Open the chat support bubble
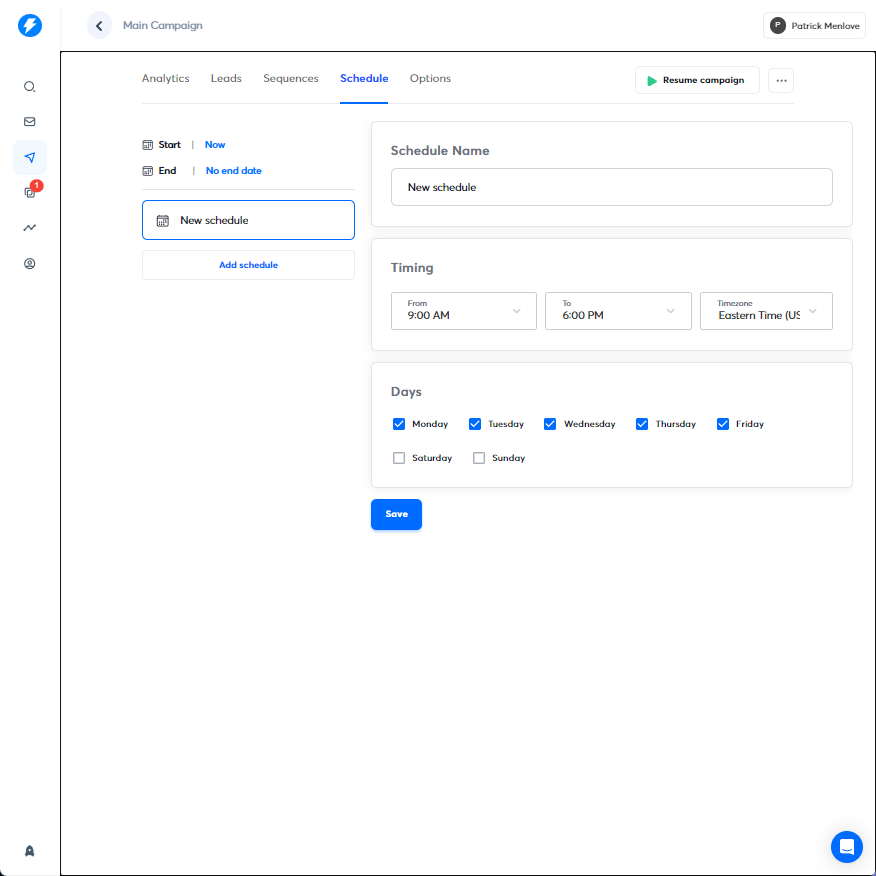 coord(847,847)
